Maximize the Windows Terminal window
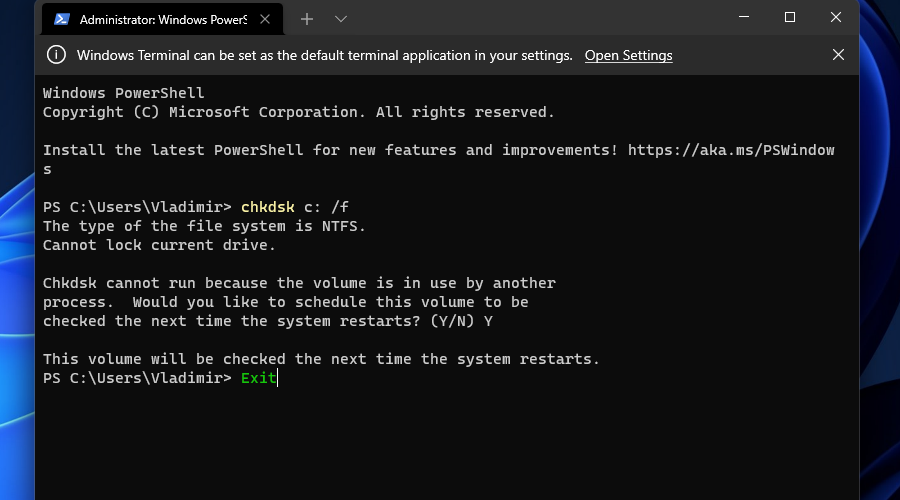This screenshot has width=900, height=500. coord(790,17)
